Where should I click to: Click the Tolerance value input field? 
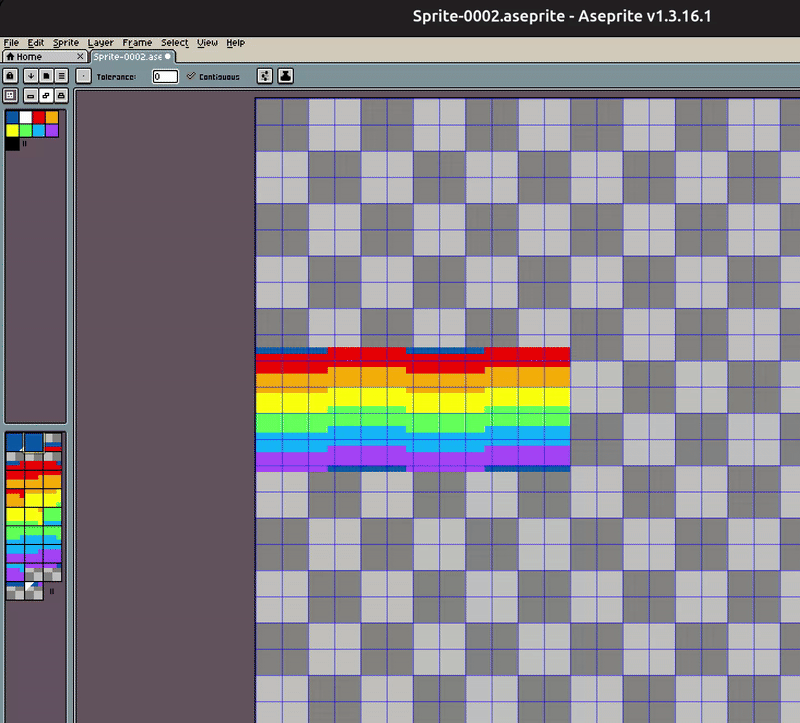pos(165,76)
